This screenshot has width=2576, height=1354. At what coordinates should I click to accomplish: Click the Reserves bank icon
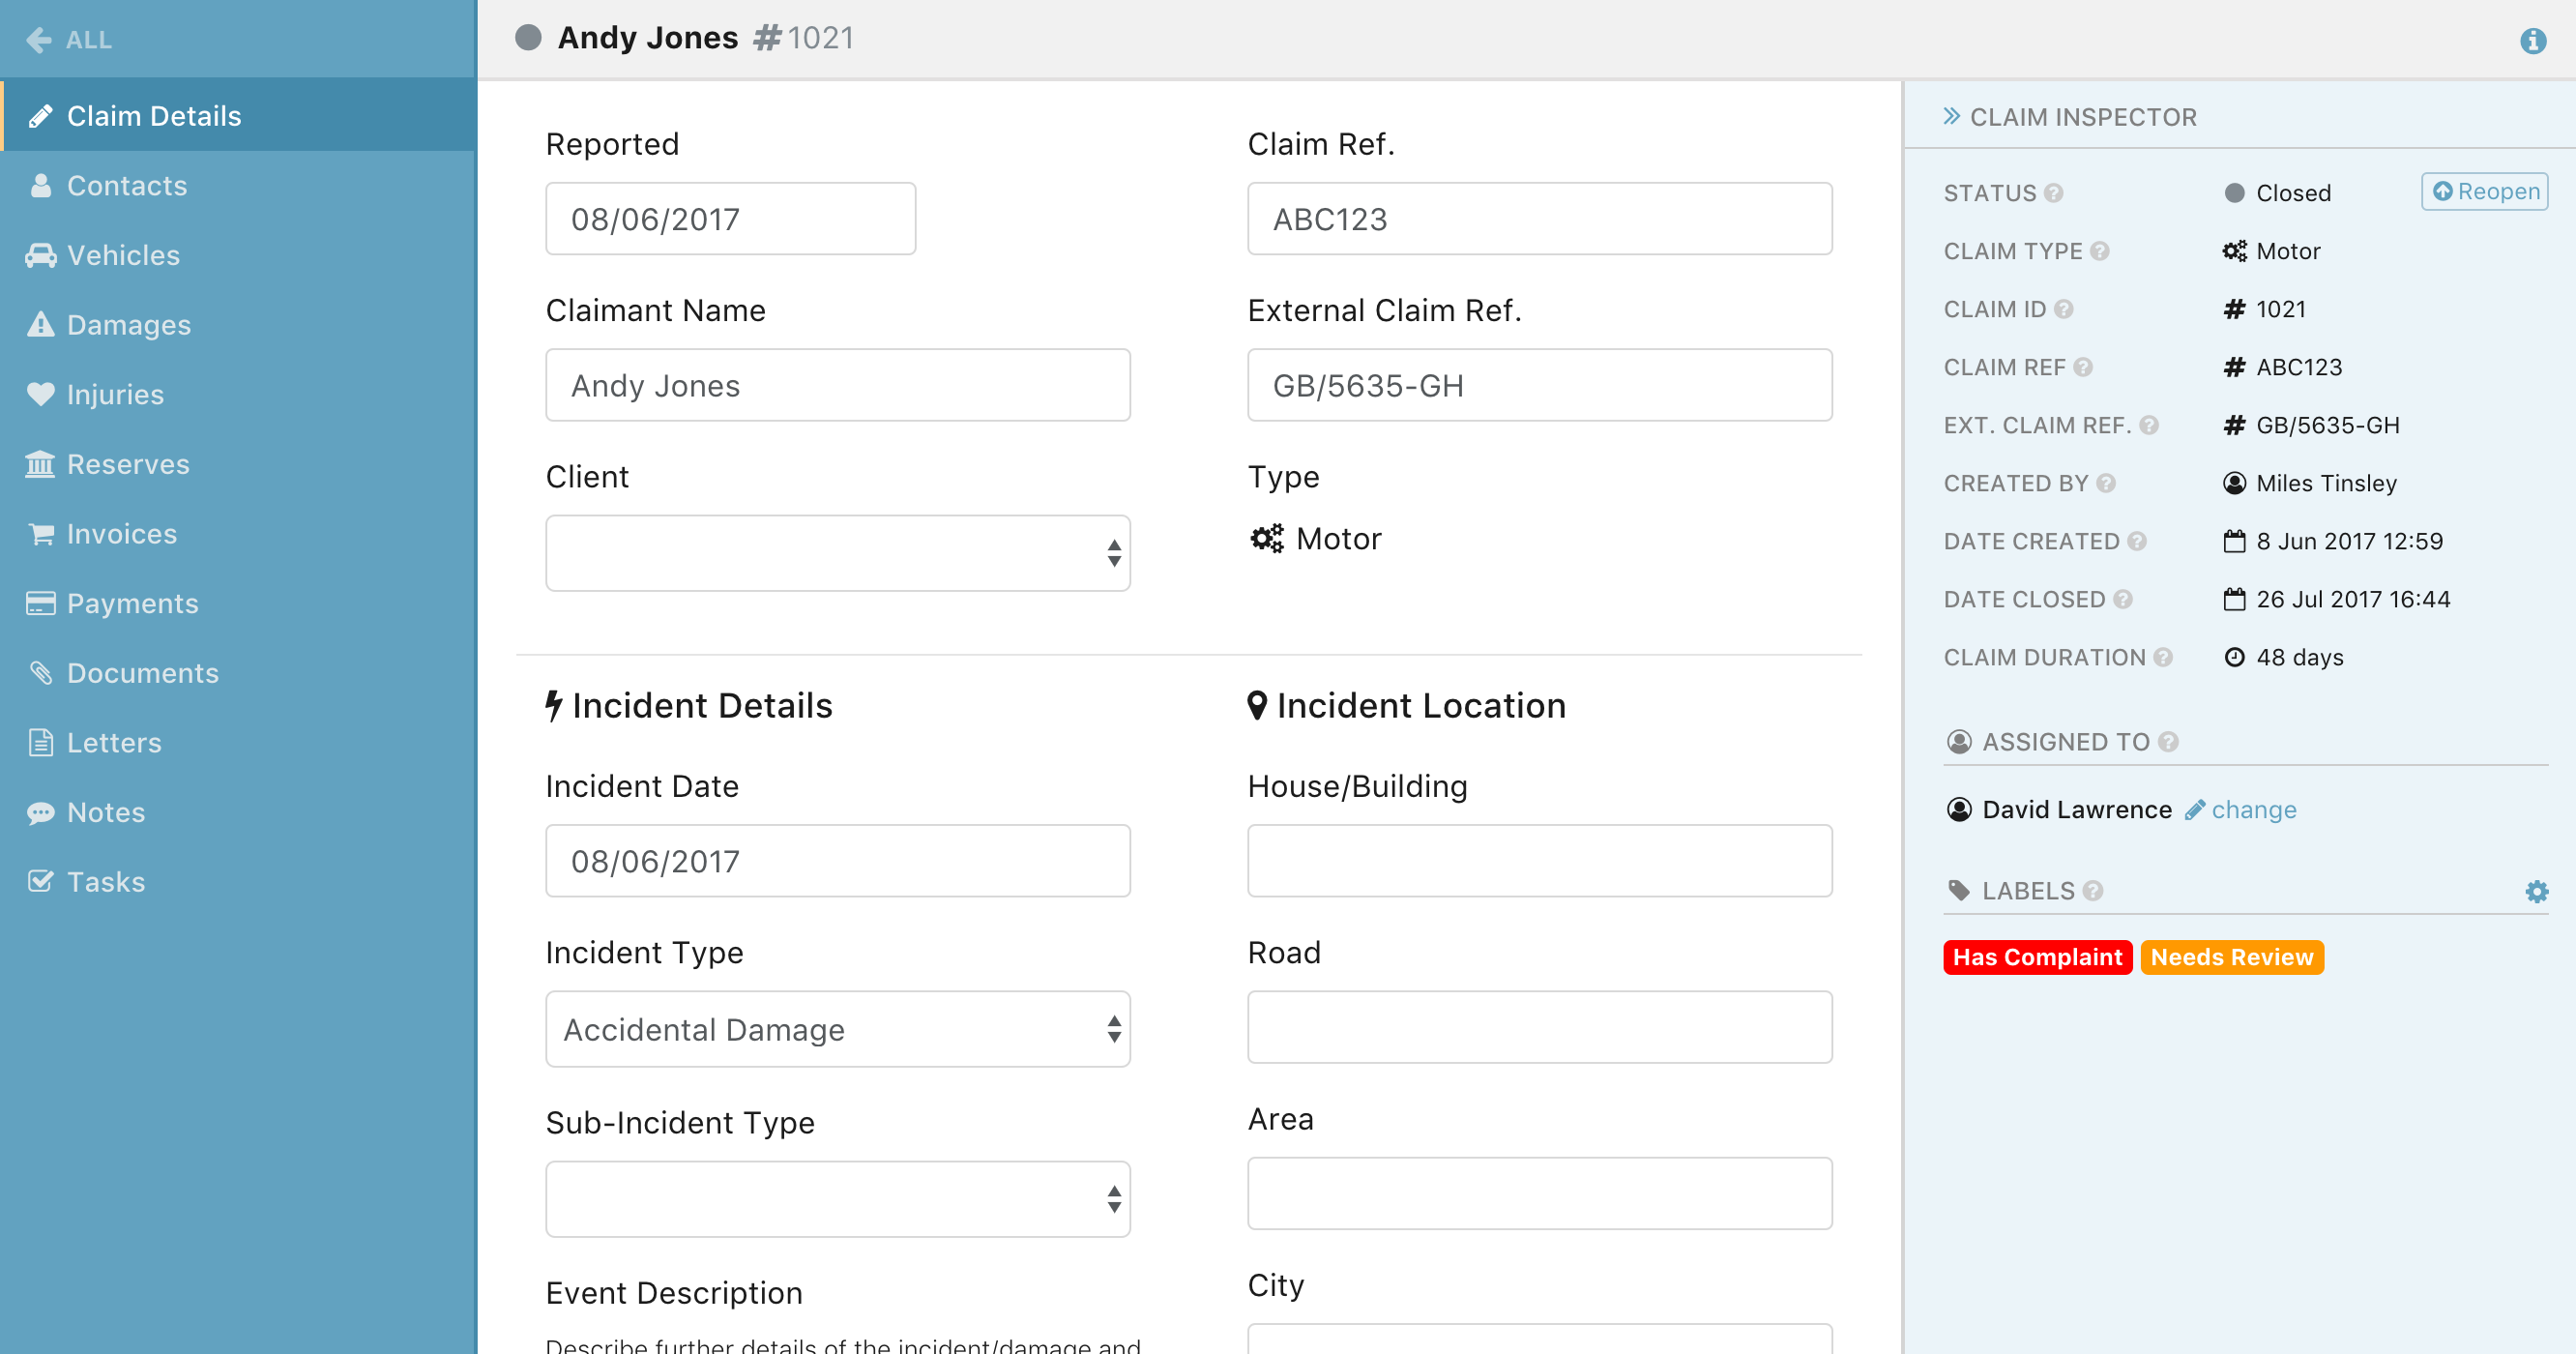[40, 463]
